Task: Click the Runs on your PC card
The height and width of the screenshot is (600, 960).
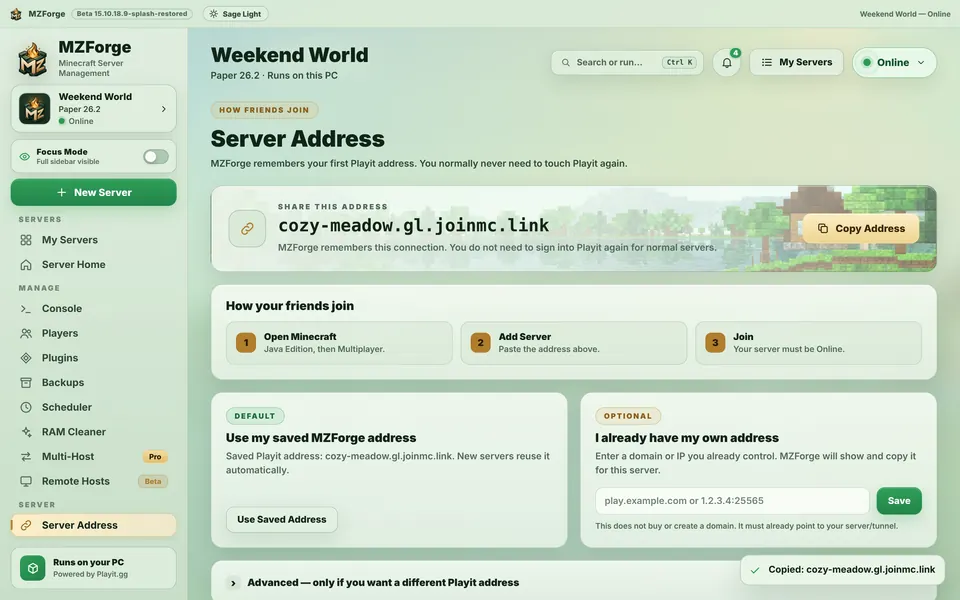Action: (x=94, y=568)
